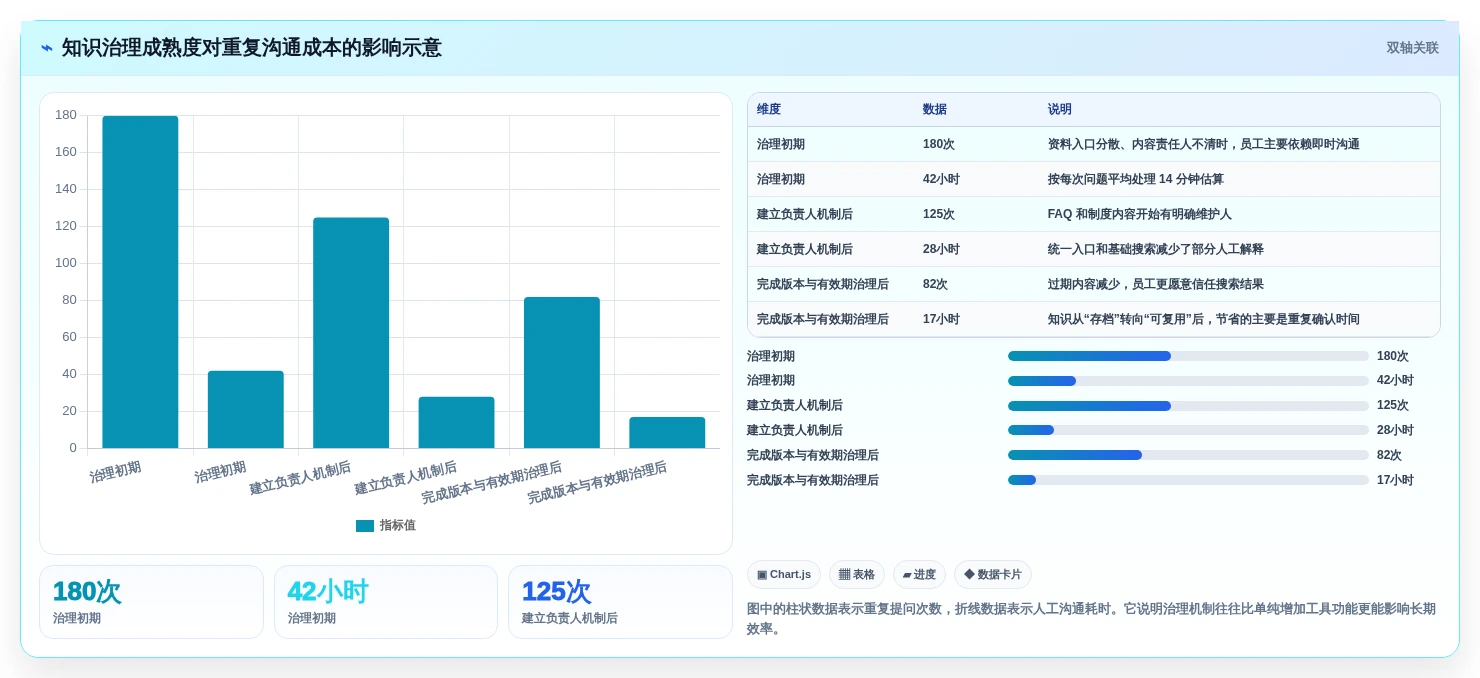Click table cell 42小时
This screenshot has width=1480, height=678.
point(941,179)
